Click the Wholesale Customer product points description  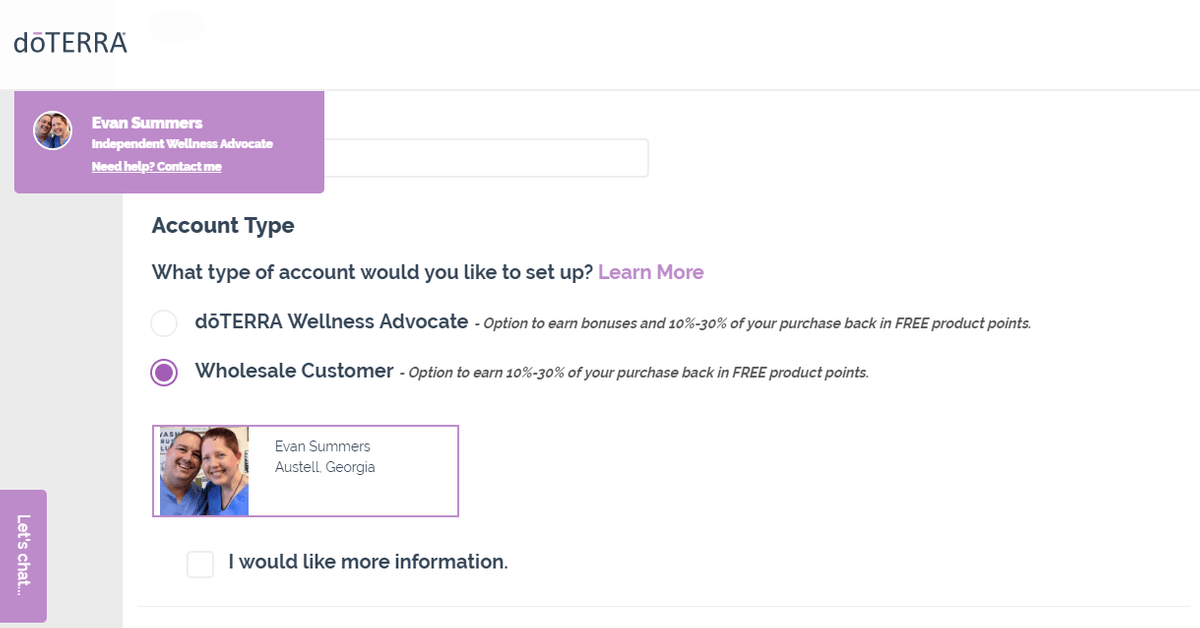634,373
